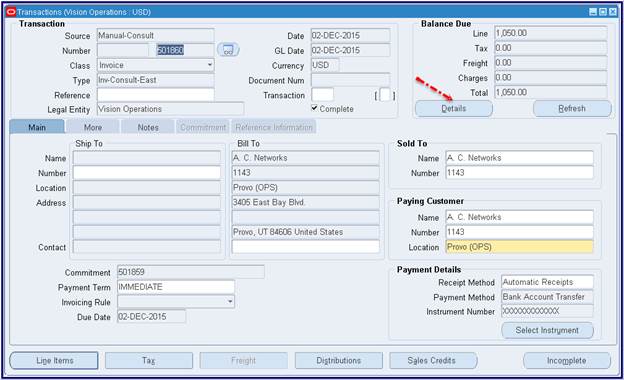Screen dimensions: 624x380
Task: Click the Ship To Contact field
Action: coord(147,247)
